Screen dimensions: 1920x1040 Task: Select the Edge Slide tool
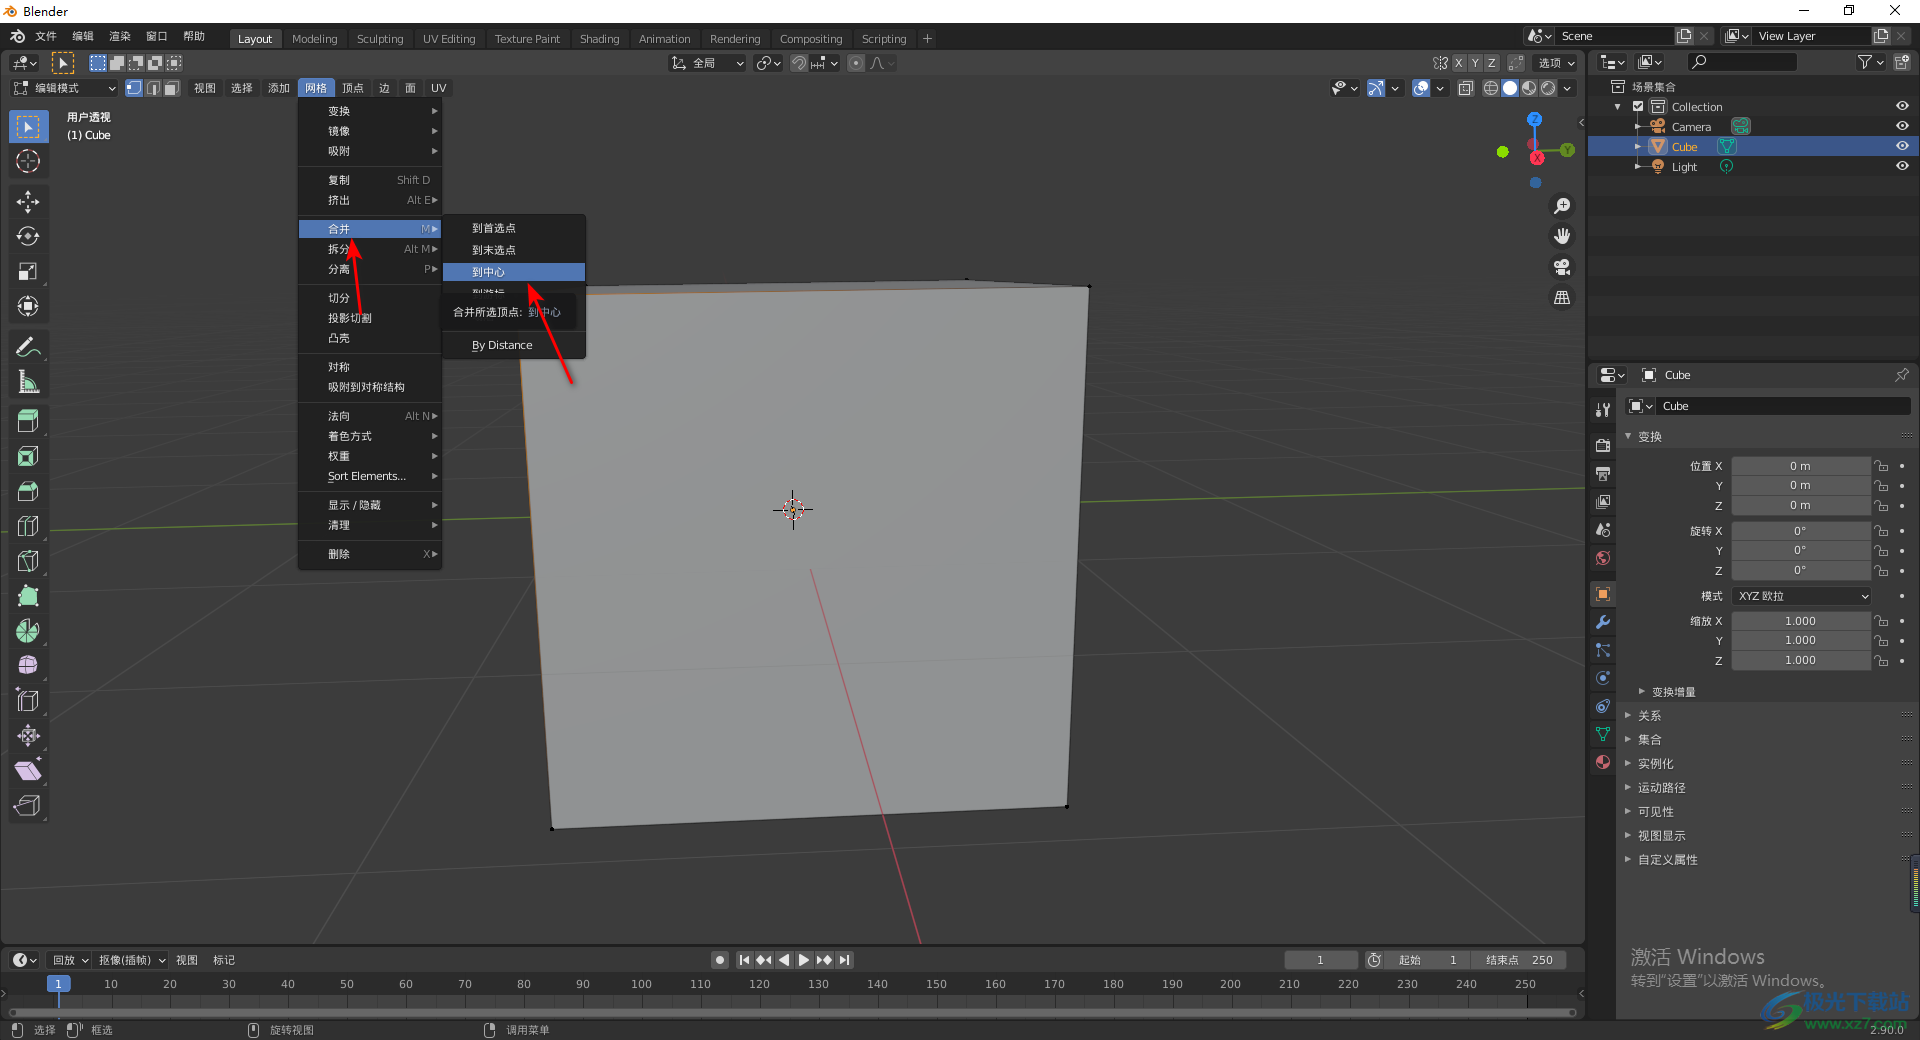[28, 701]
